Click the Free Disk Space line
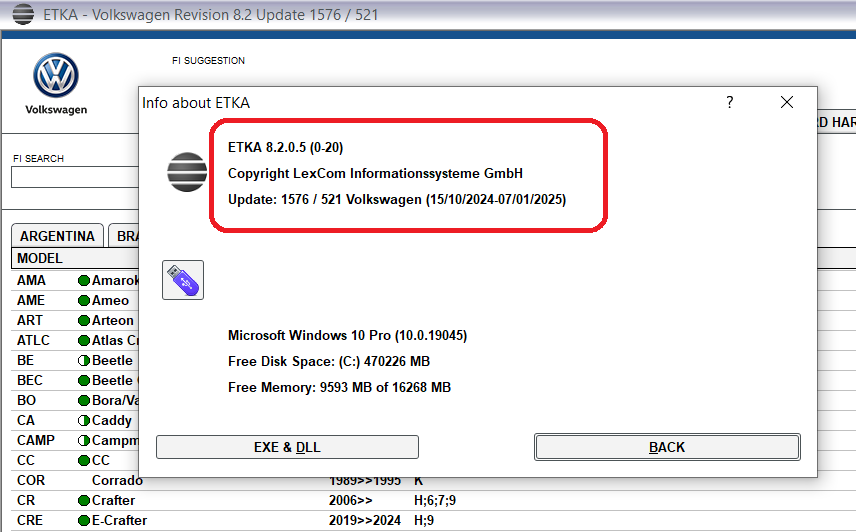This screenshot has width=856, height=532. coord(329,361)
